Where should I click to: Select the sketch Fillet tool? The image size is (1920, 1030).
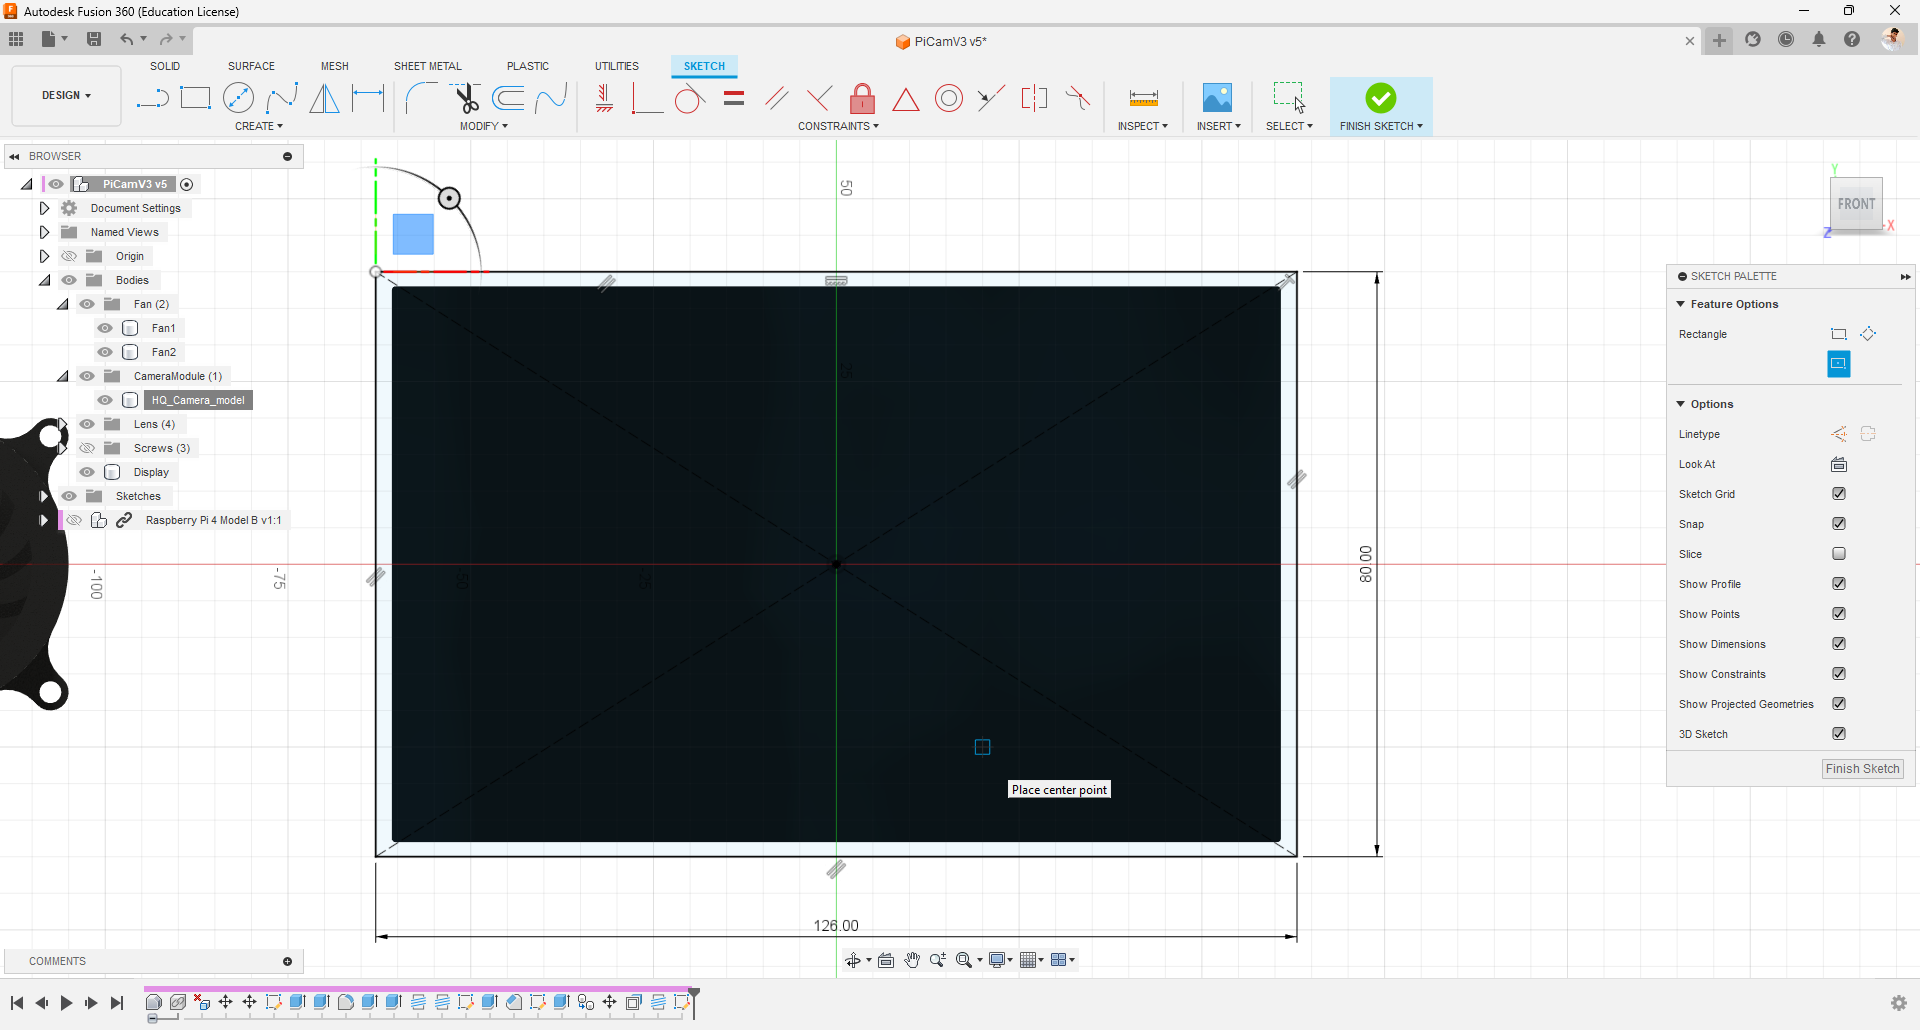tap(421, 98)
